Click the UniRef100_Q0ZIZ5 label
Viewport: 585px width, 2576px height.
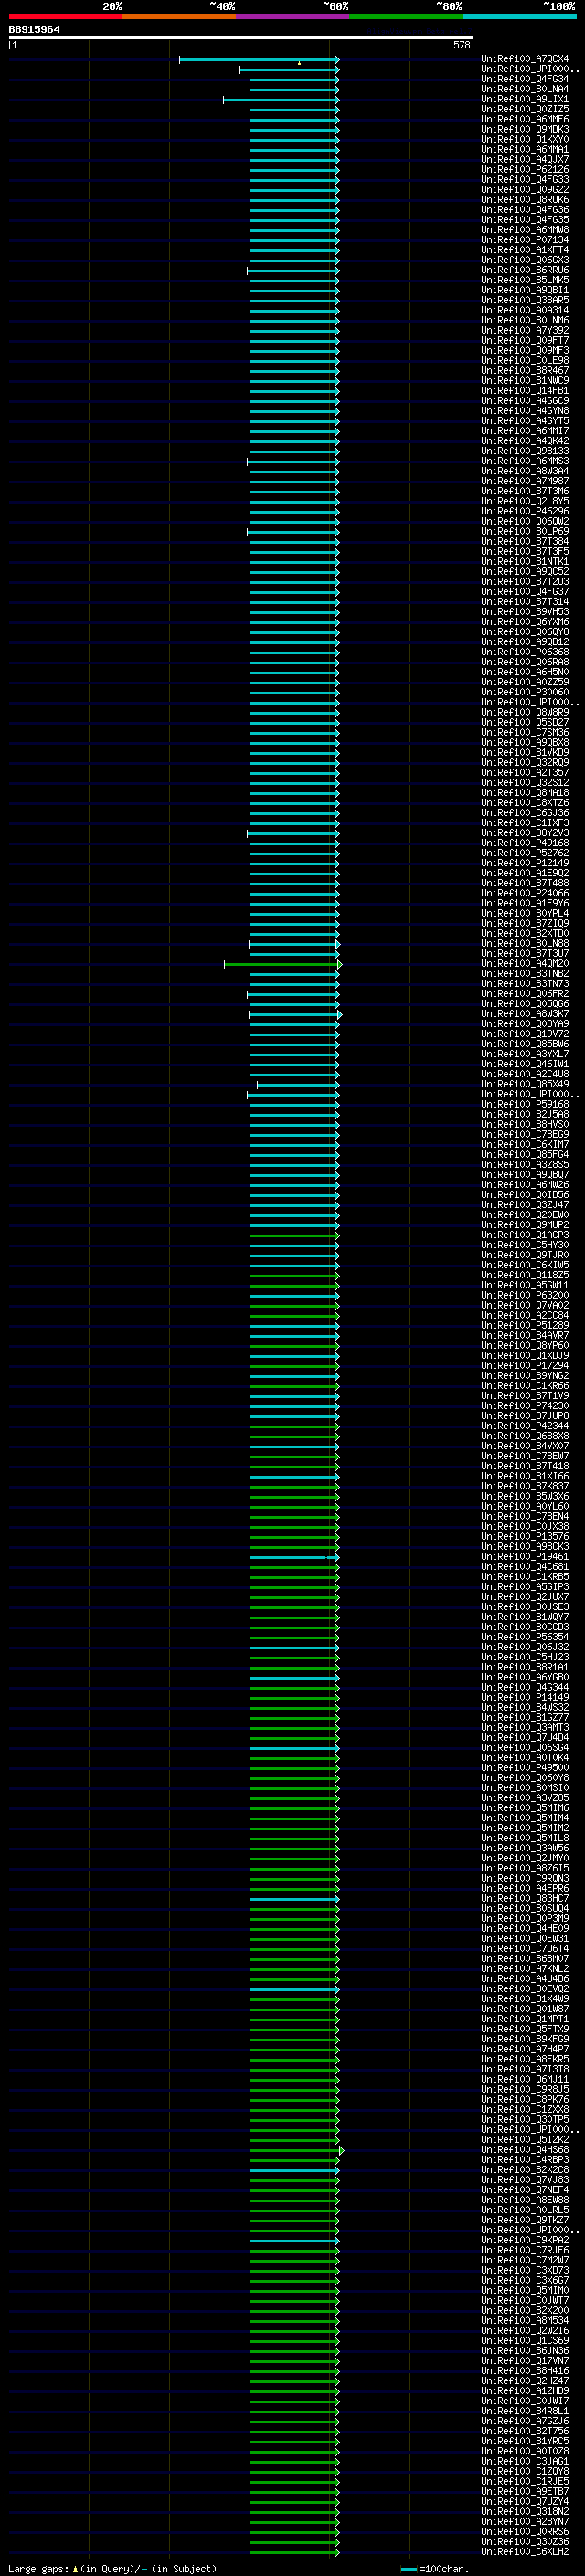pyautogui.click(x=525, y=109)
